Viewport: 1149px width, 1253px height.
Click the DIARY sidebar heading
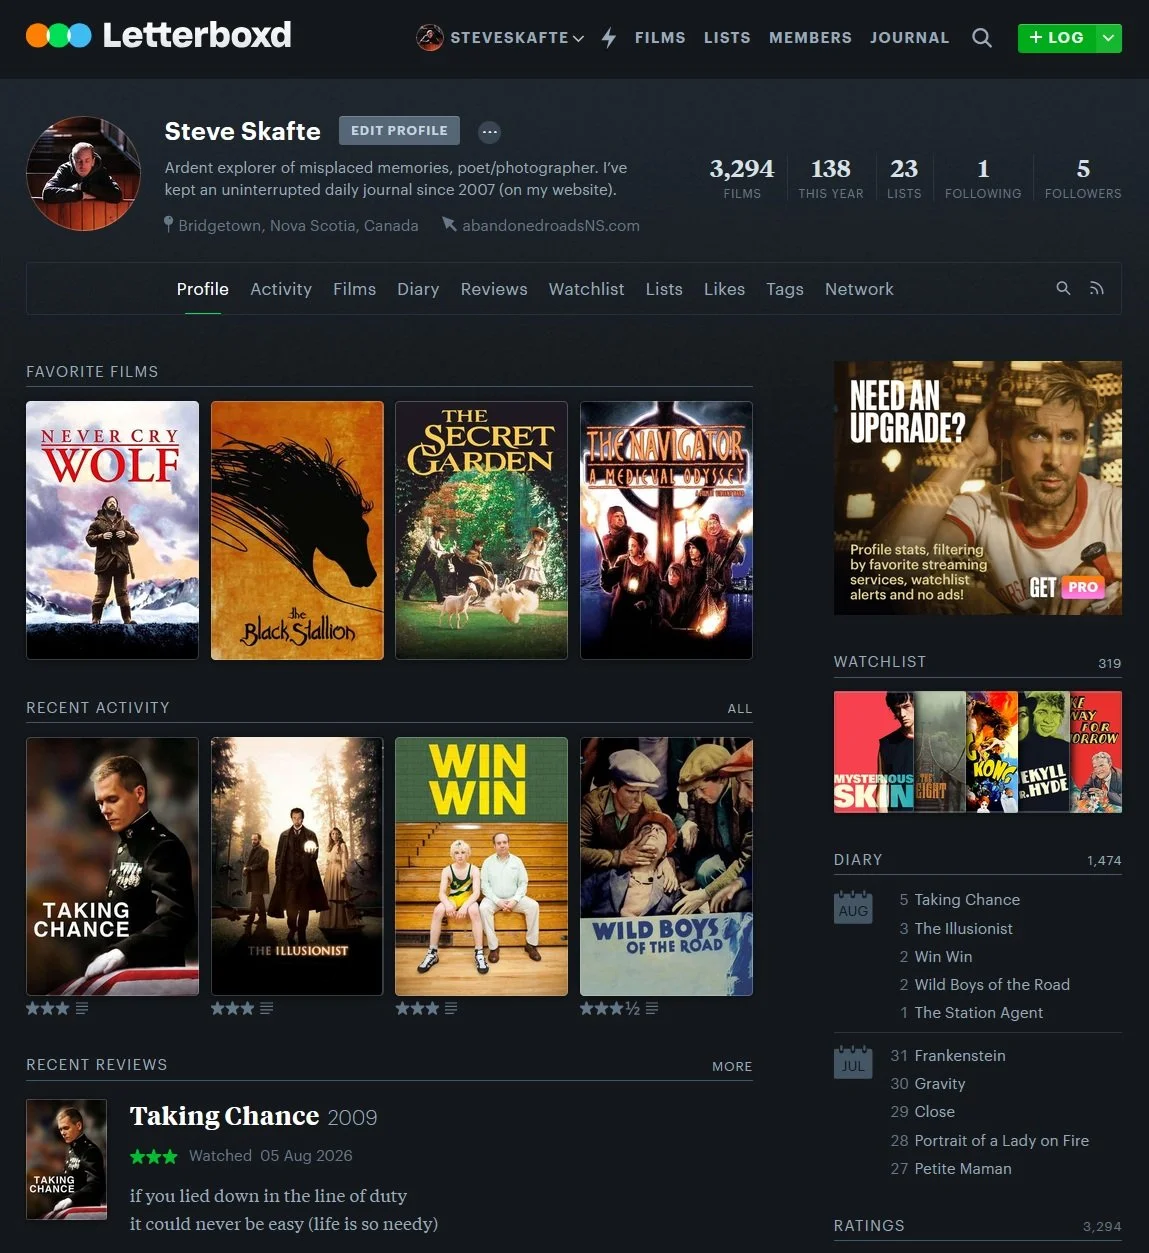(x=858, y=860)
